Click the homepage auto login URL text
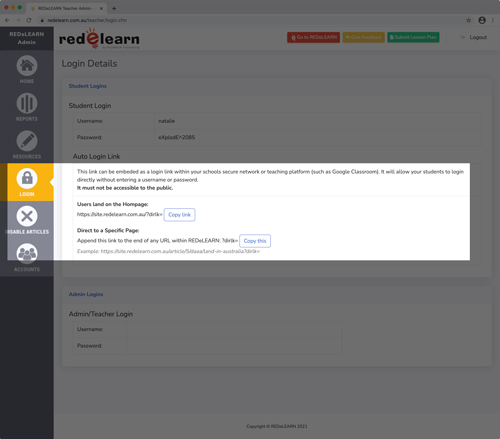The image size is (500, 439). [x=120, y=214]
